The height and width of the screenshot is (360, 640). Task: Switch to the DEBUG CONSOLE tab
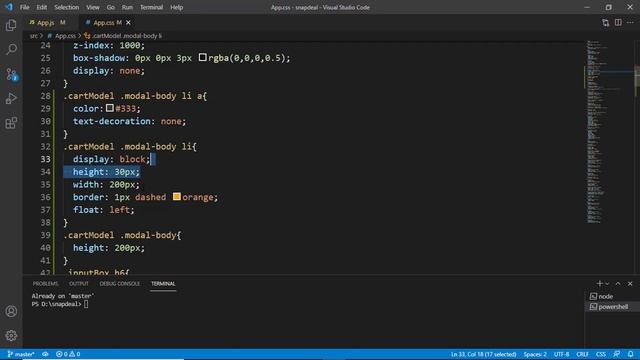pos(120,283)
